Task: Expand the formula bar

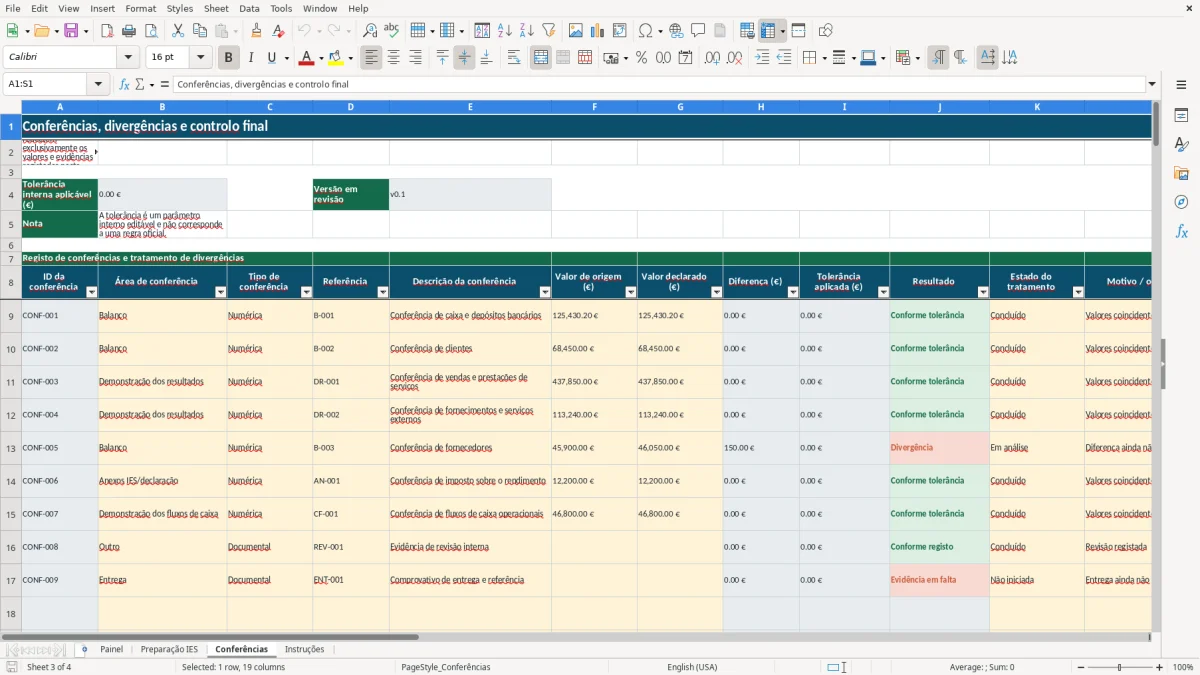Action: 1153,84
